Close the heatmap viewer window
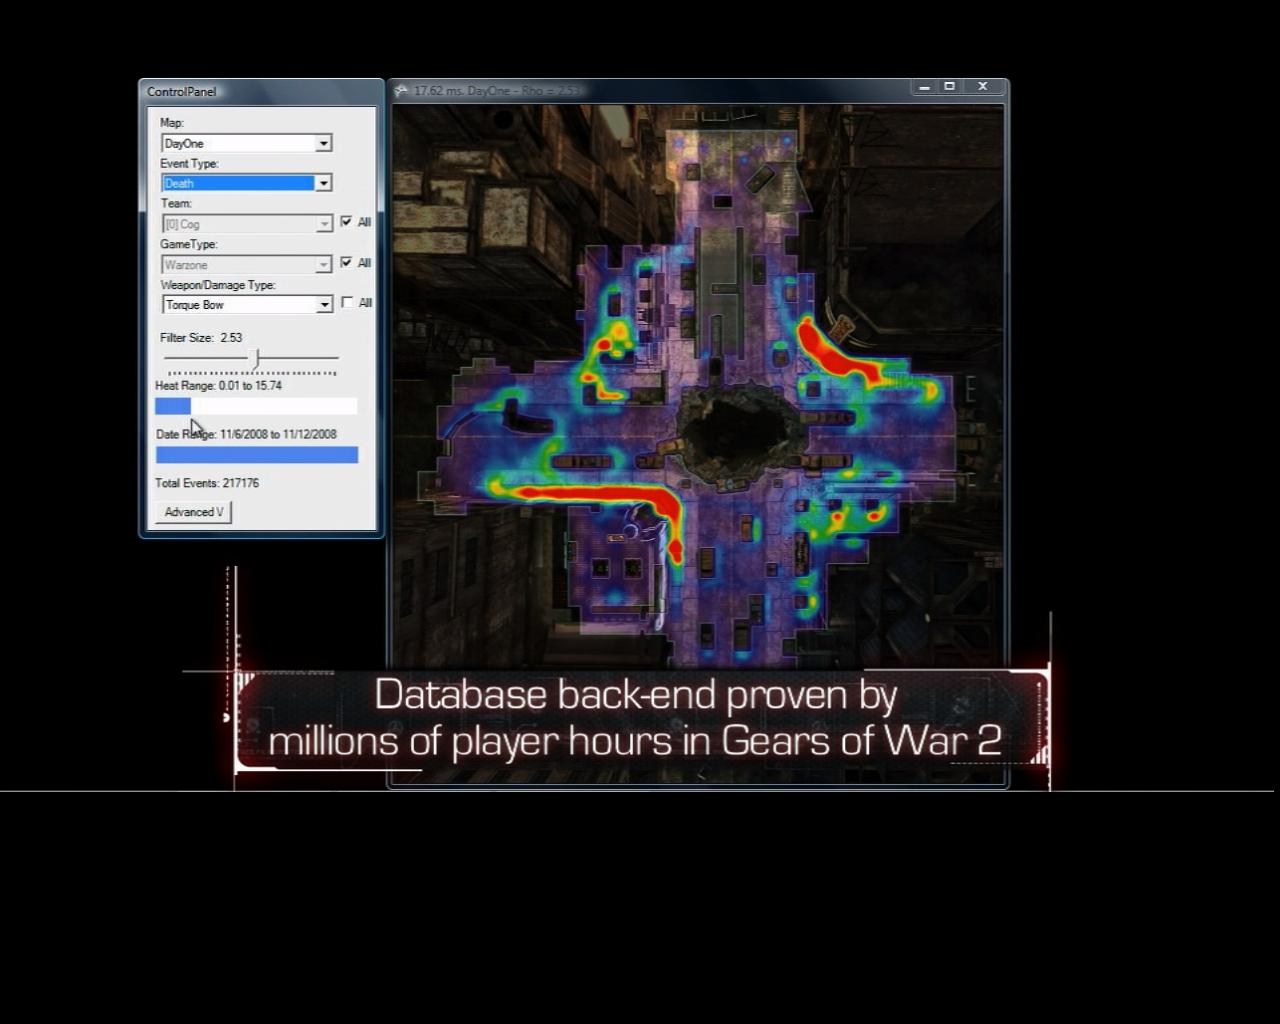Image resolution: width=1280 pixels, height=1024 pixels. (983, 87)
